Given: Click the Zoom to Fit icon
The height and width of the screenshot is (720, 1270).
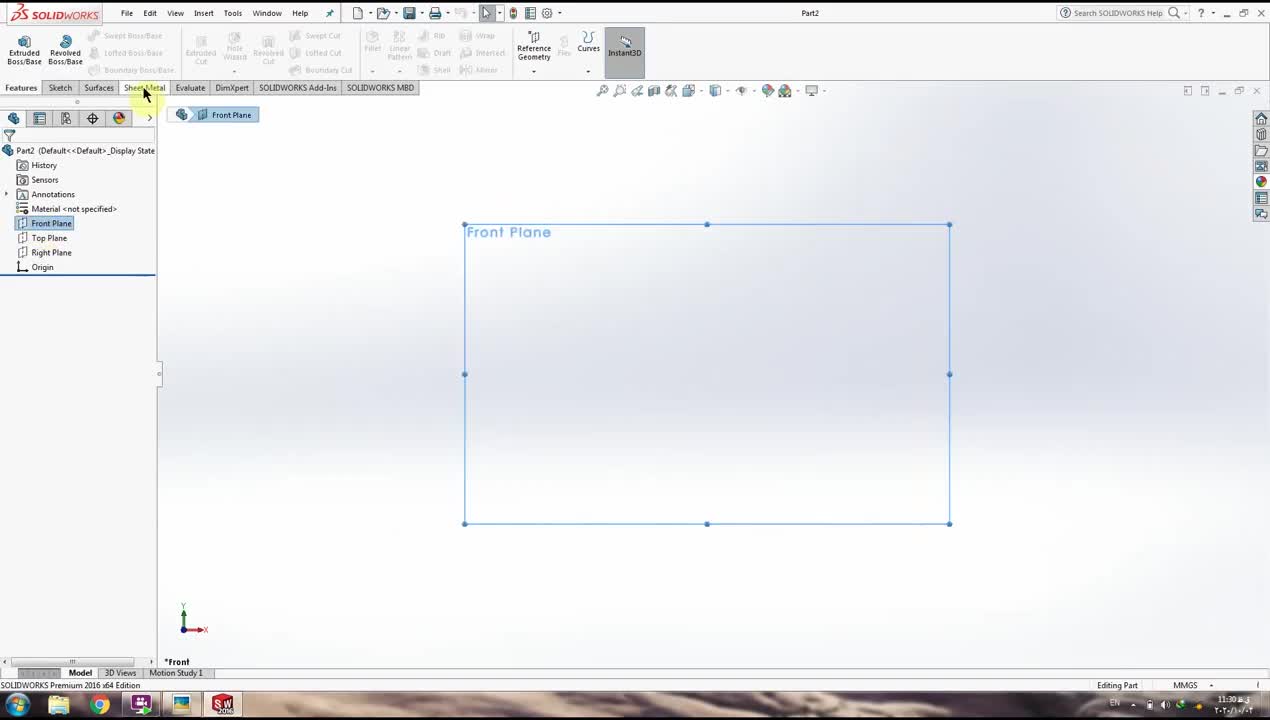Looking at the screenshot, I should pos(602,91).
